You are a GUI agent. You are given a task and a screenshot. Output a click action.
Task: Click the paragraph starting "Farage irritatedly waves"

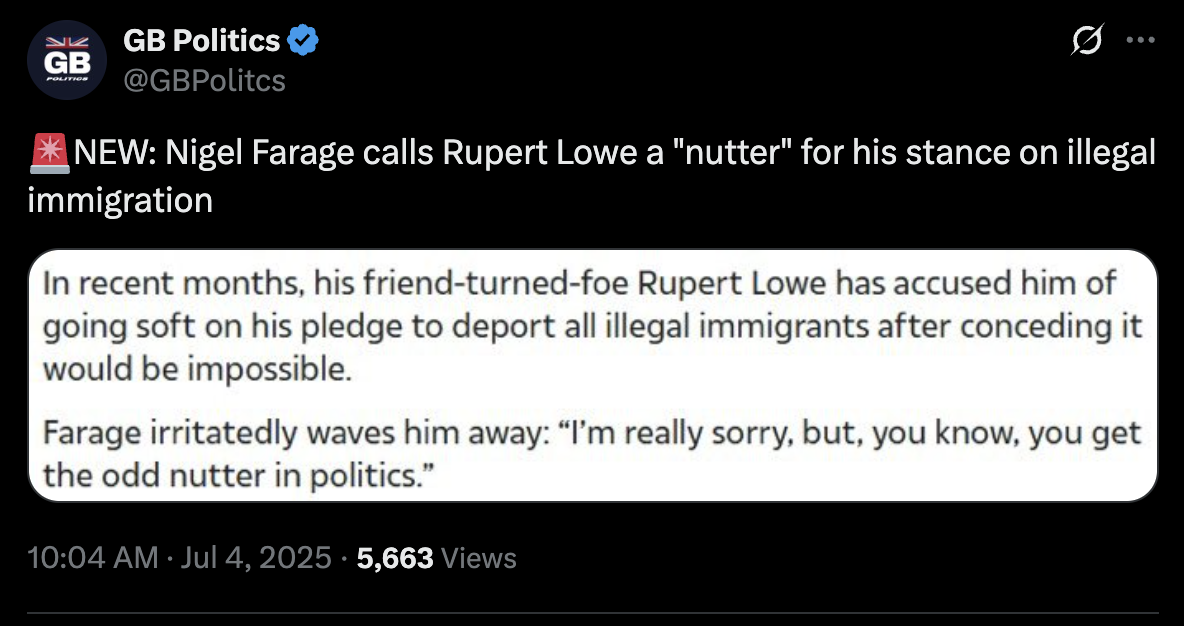(x=593, y=455)
